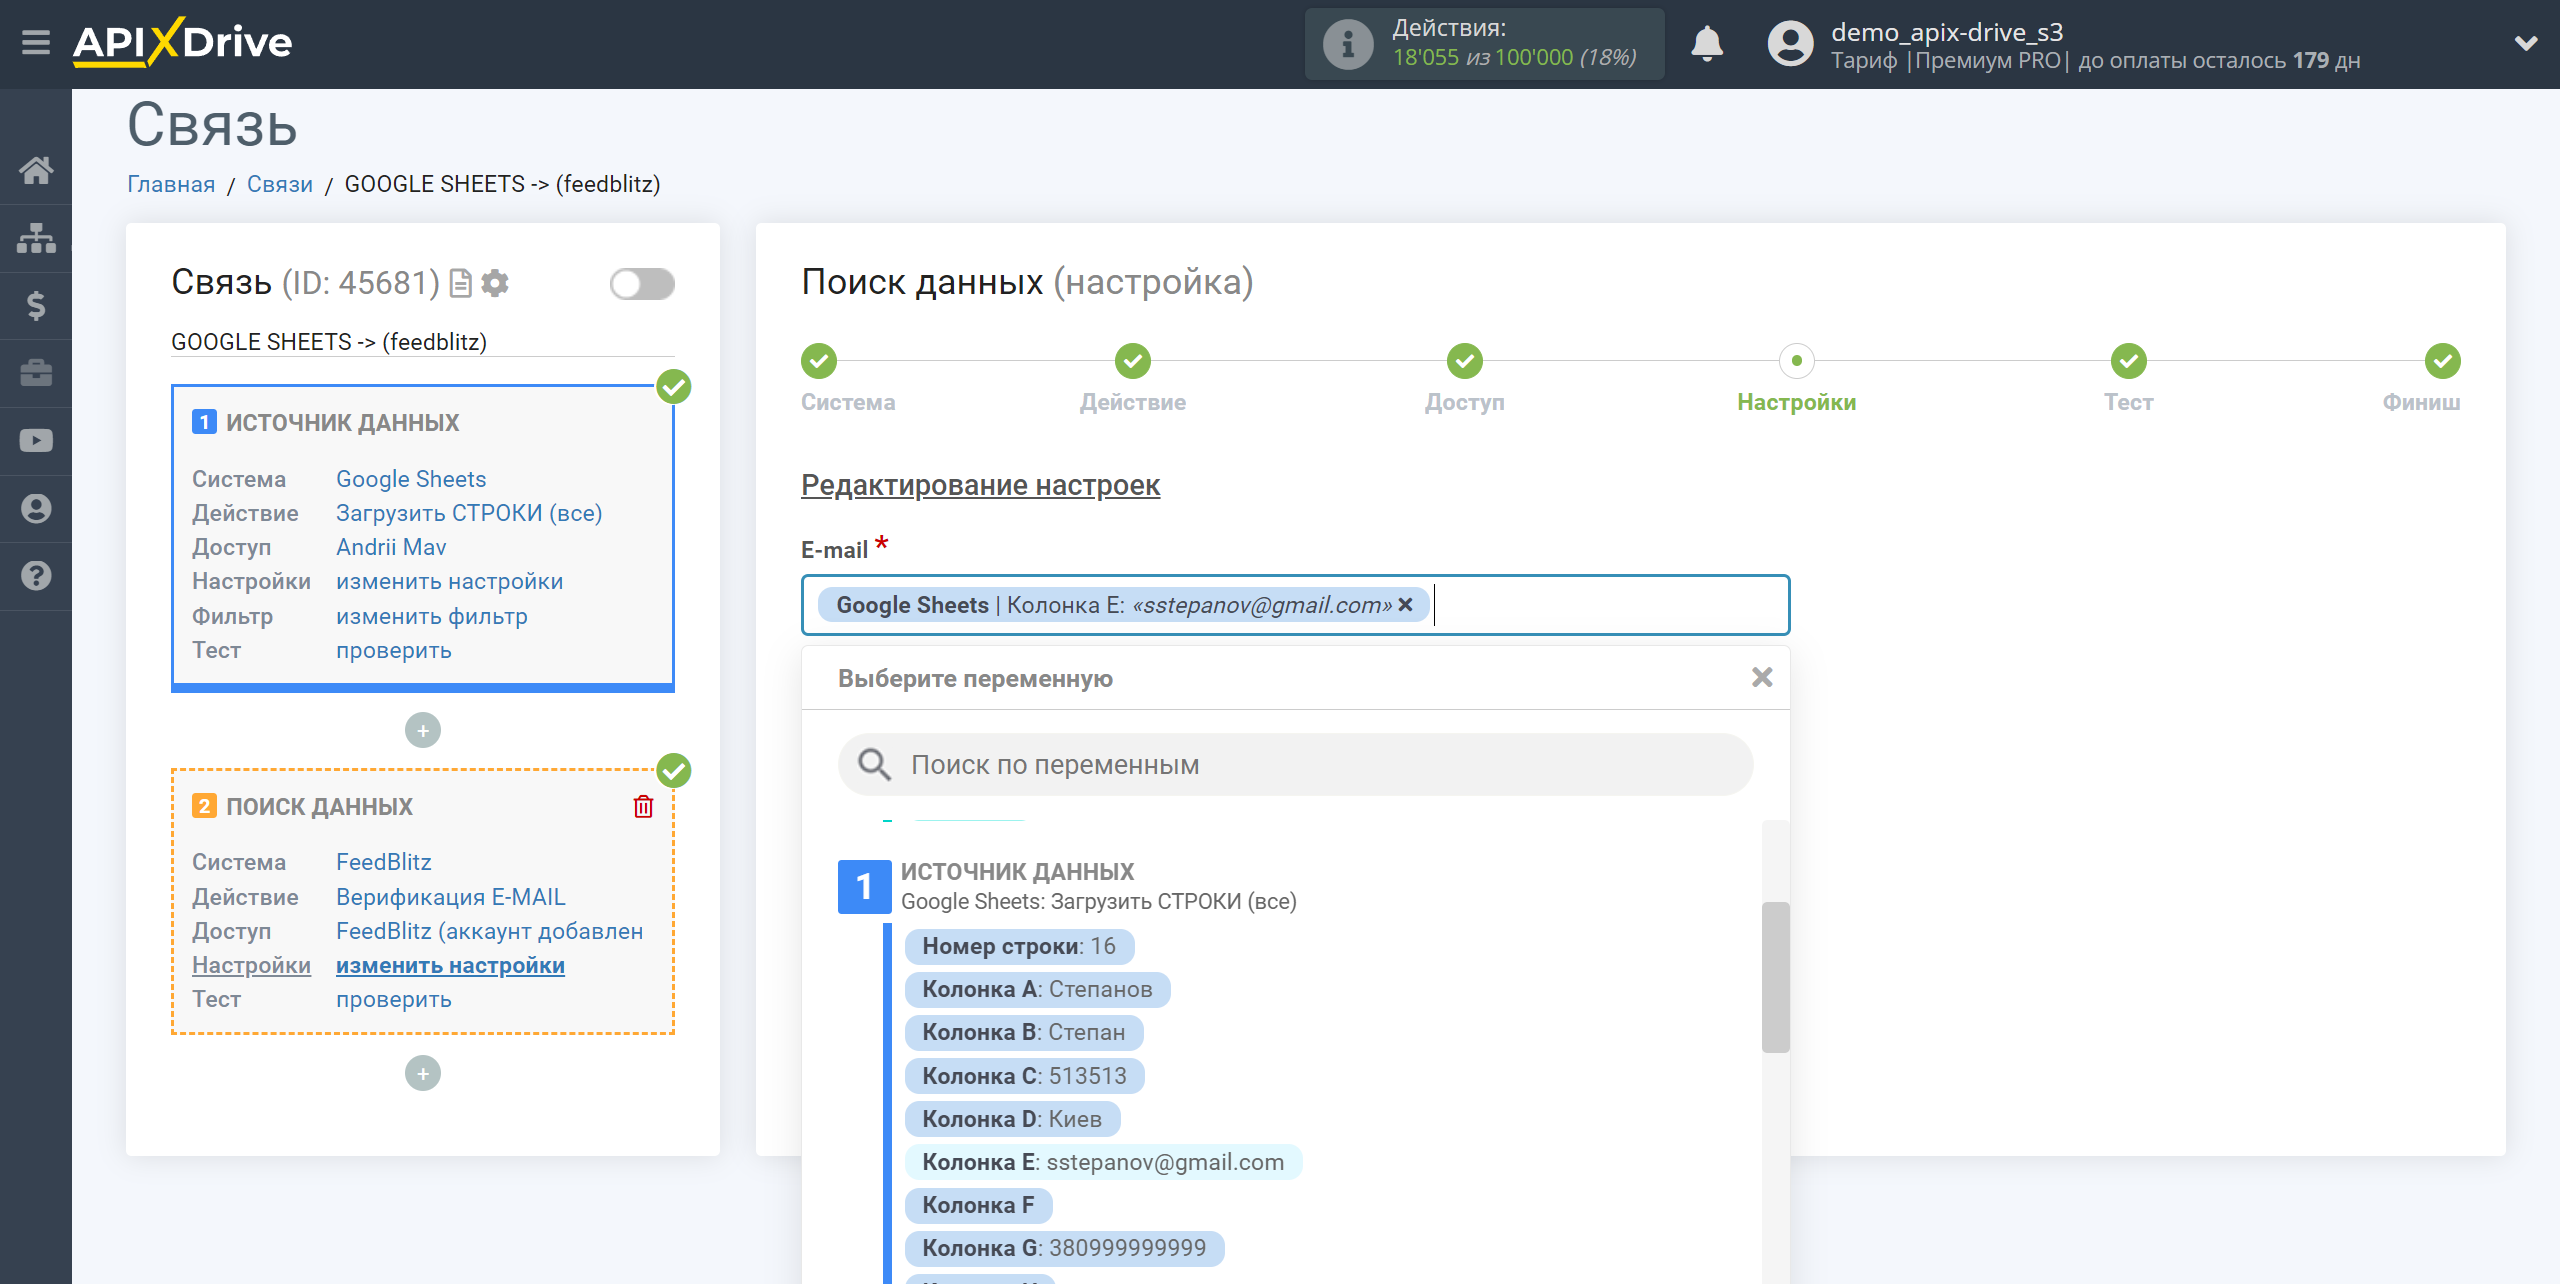Click bold изменить настройки link

pyautogui.click(x=450, y=965)
